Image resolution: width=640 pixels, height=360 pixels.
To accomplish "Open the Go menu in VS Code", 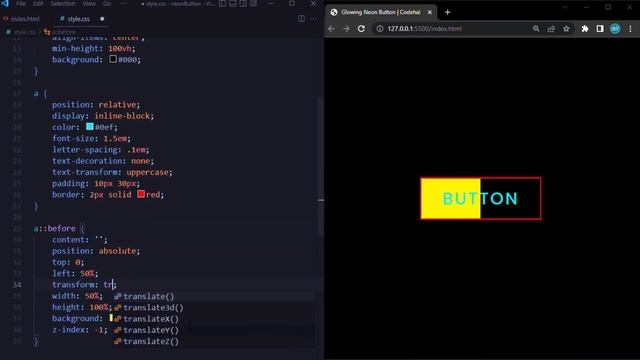I will point(107,4).
